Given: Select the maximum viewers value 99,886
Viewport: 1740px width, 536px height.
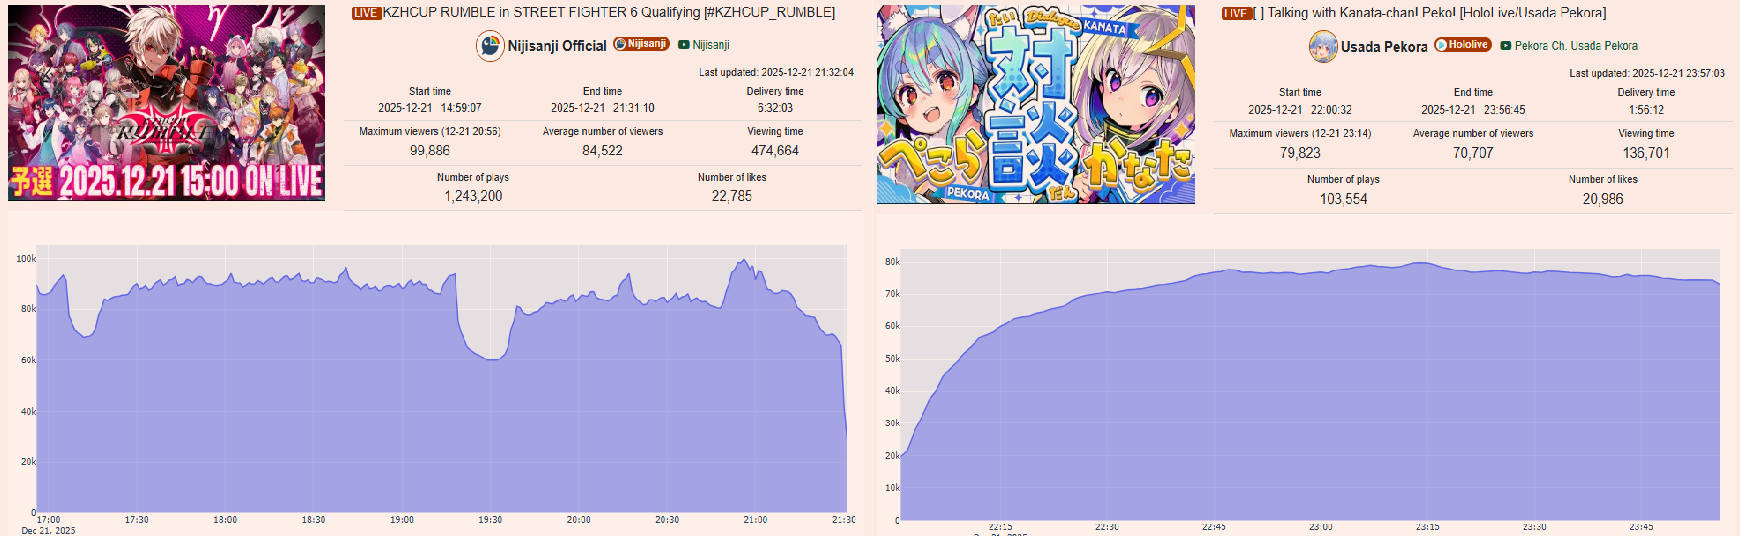Looking at the screenshot, I should point(430,151).
